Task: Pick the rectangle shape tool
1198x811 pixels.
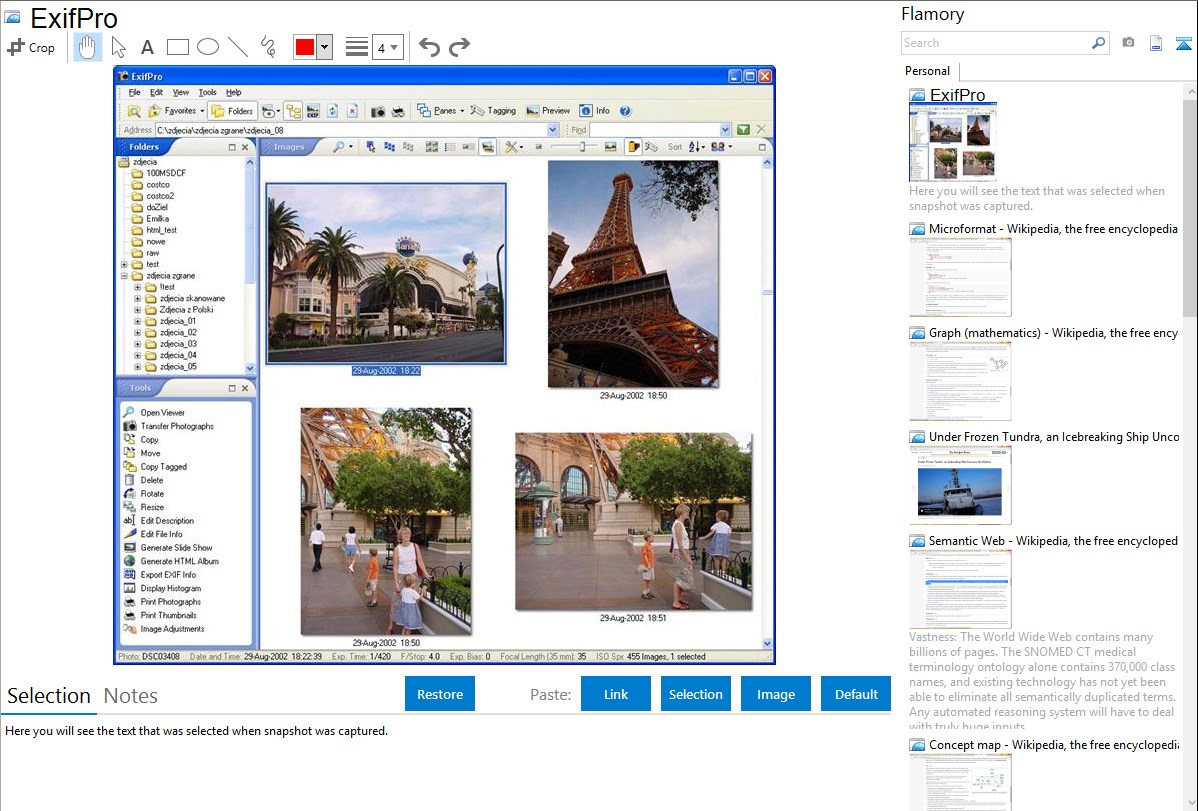Action: coord(177,47)
